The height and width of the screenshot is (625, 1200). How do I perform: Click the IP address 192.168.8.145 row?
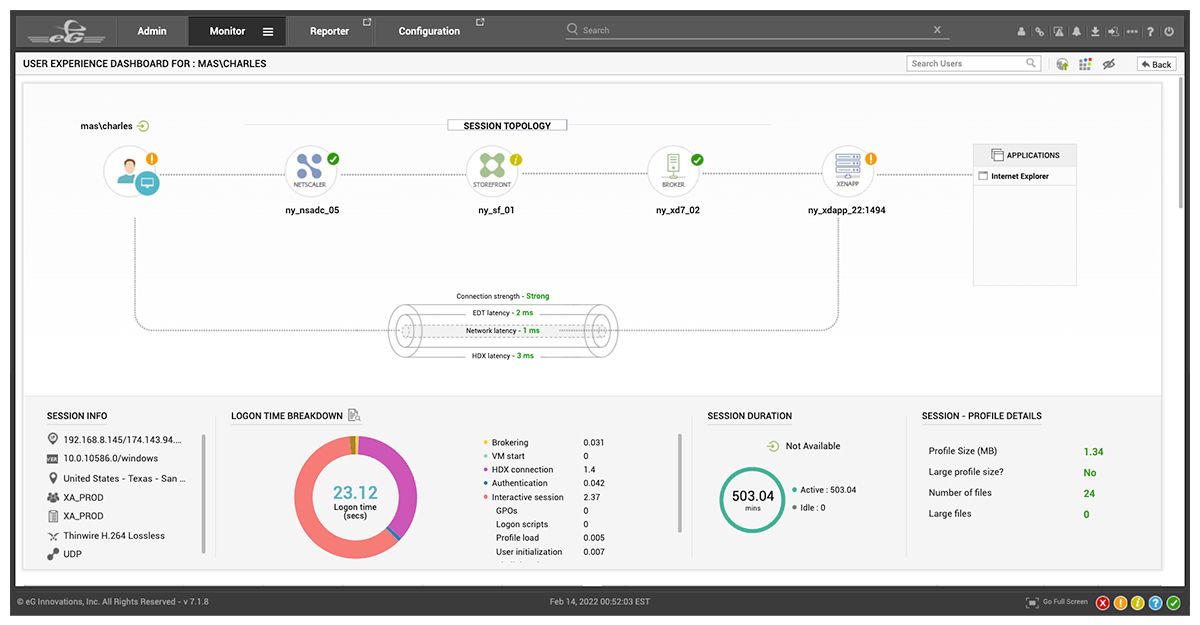[x=116, y=439]
